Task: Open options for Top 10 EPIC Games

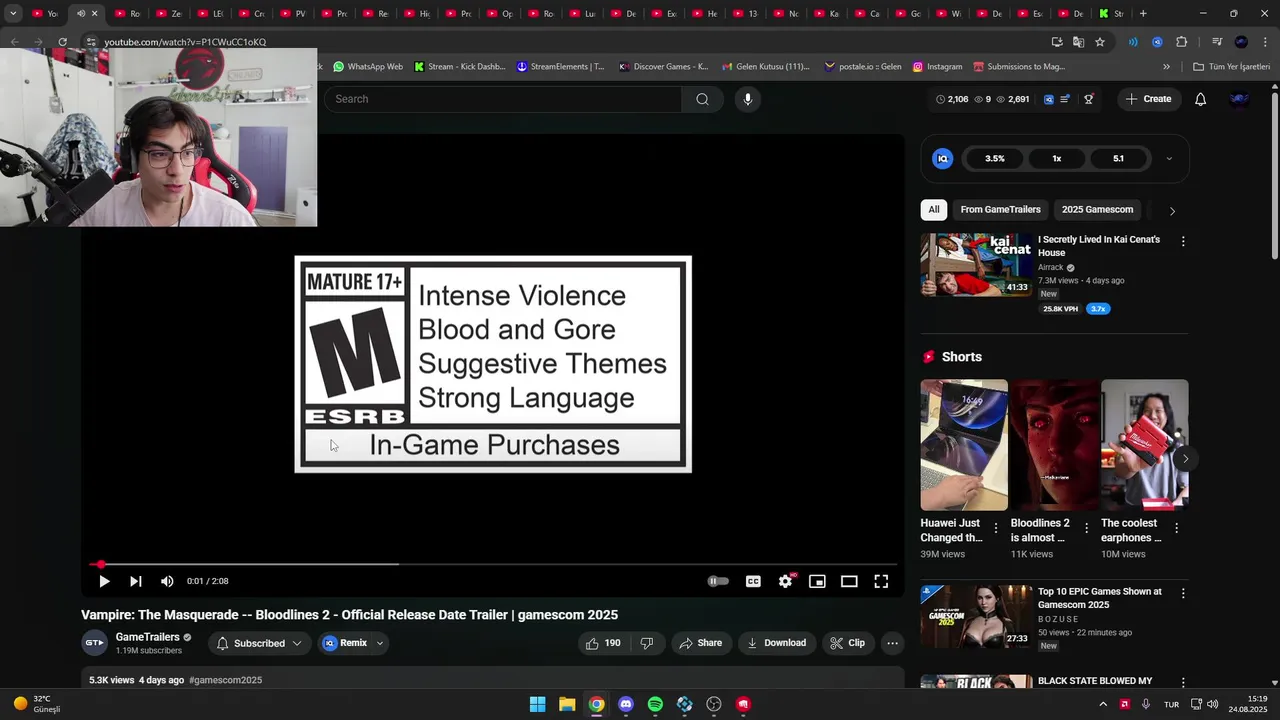Action: (x=1183, y=593)
